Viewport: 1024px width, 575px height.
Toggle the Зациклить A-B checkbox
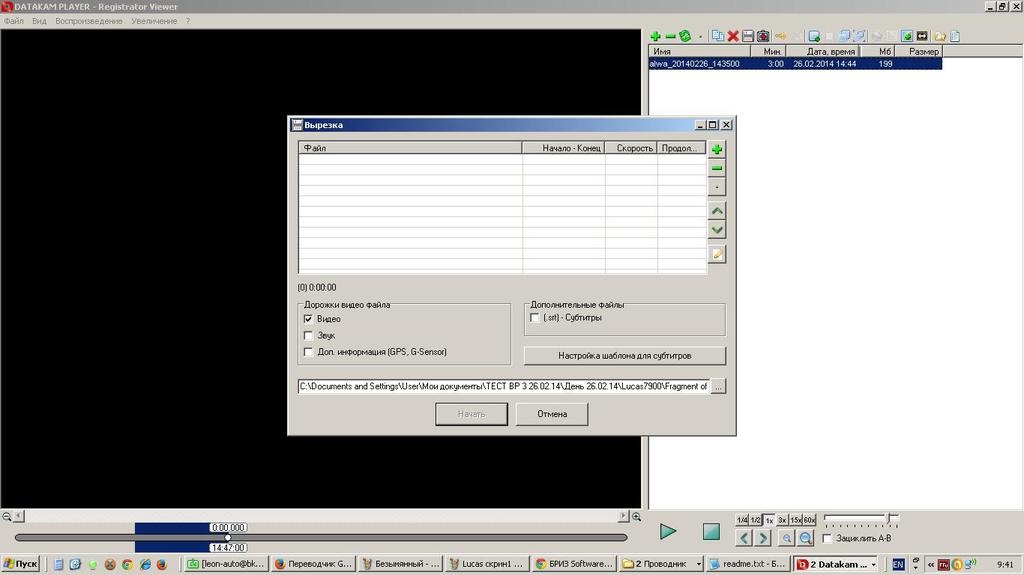pos(826,538)
